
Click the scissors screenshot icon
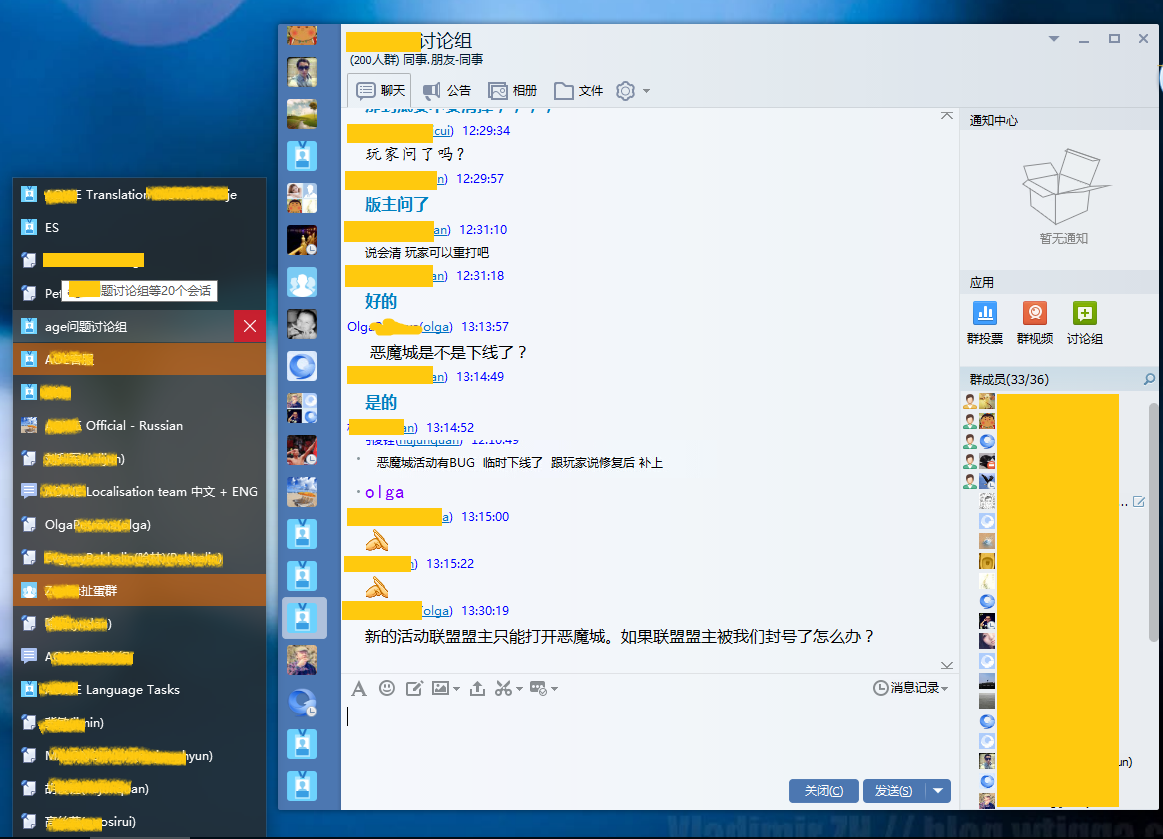click(x=504, y=688)
